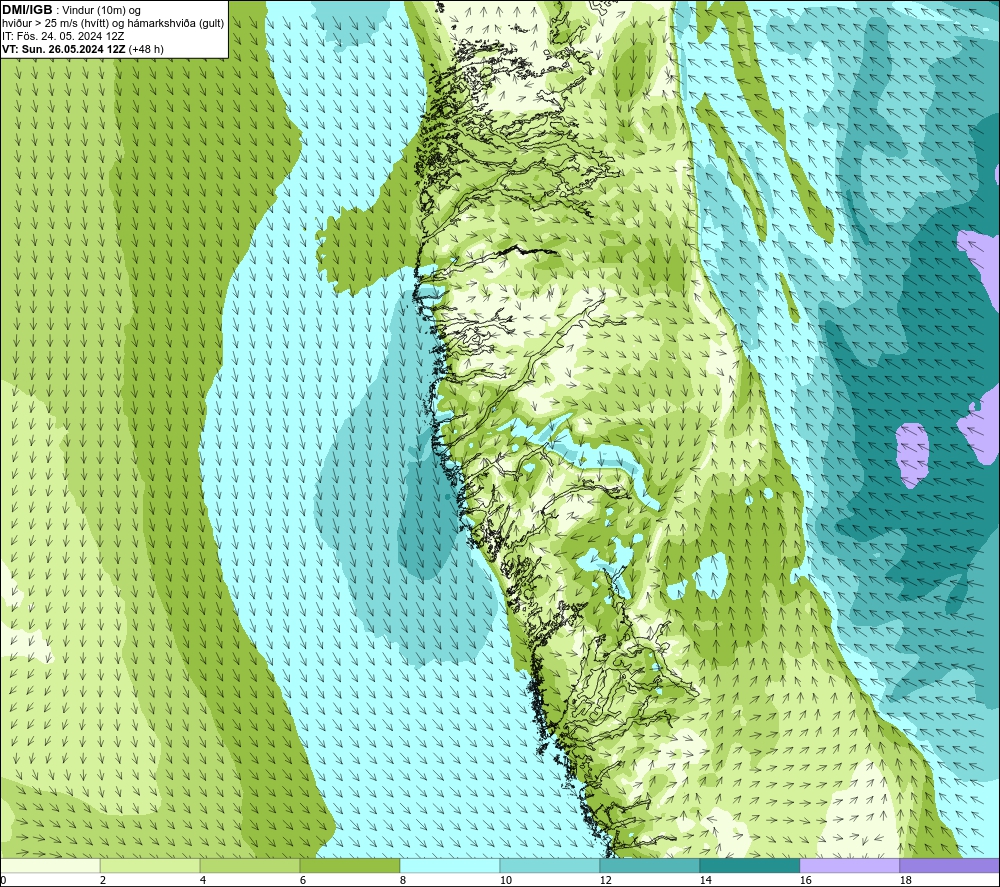
Task: Click the scale label '14'
Action: (705, 881)
